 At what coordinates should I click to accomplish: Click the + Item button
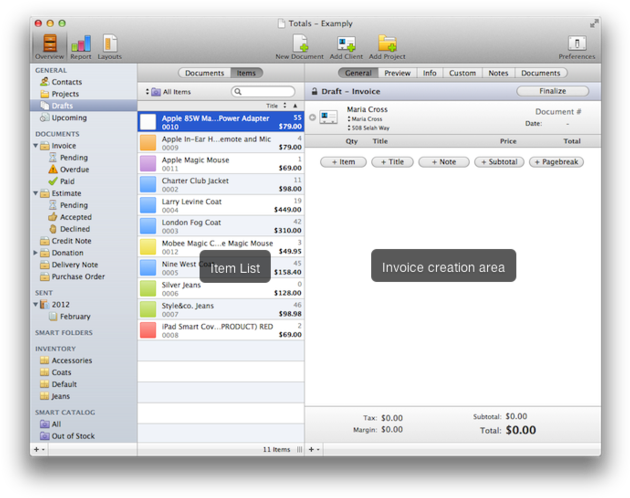[x=343, y=162]
